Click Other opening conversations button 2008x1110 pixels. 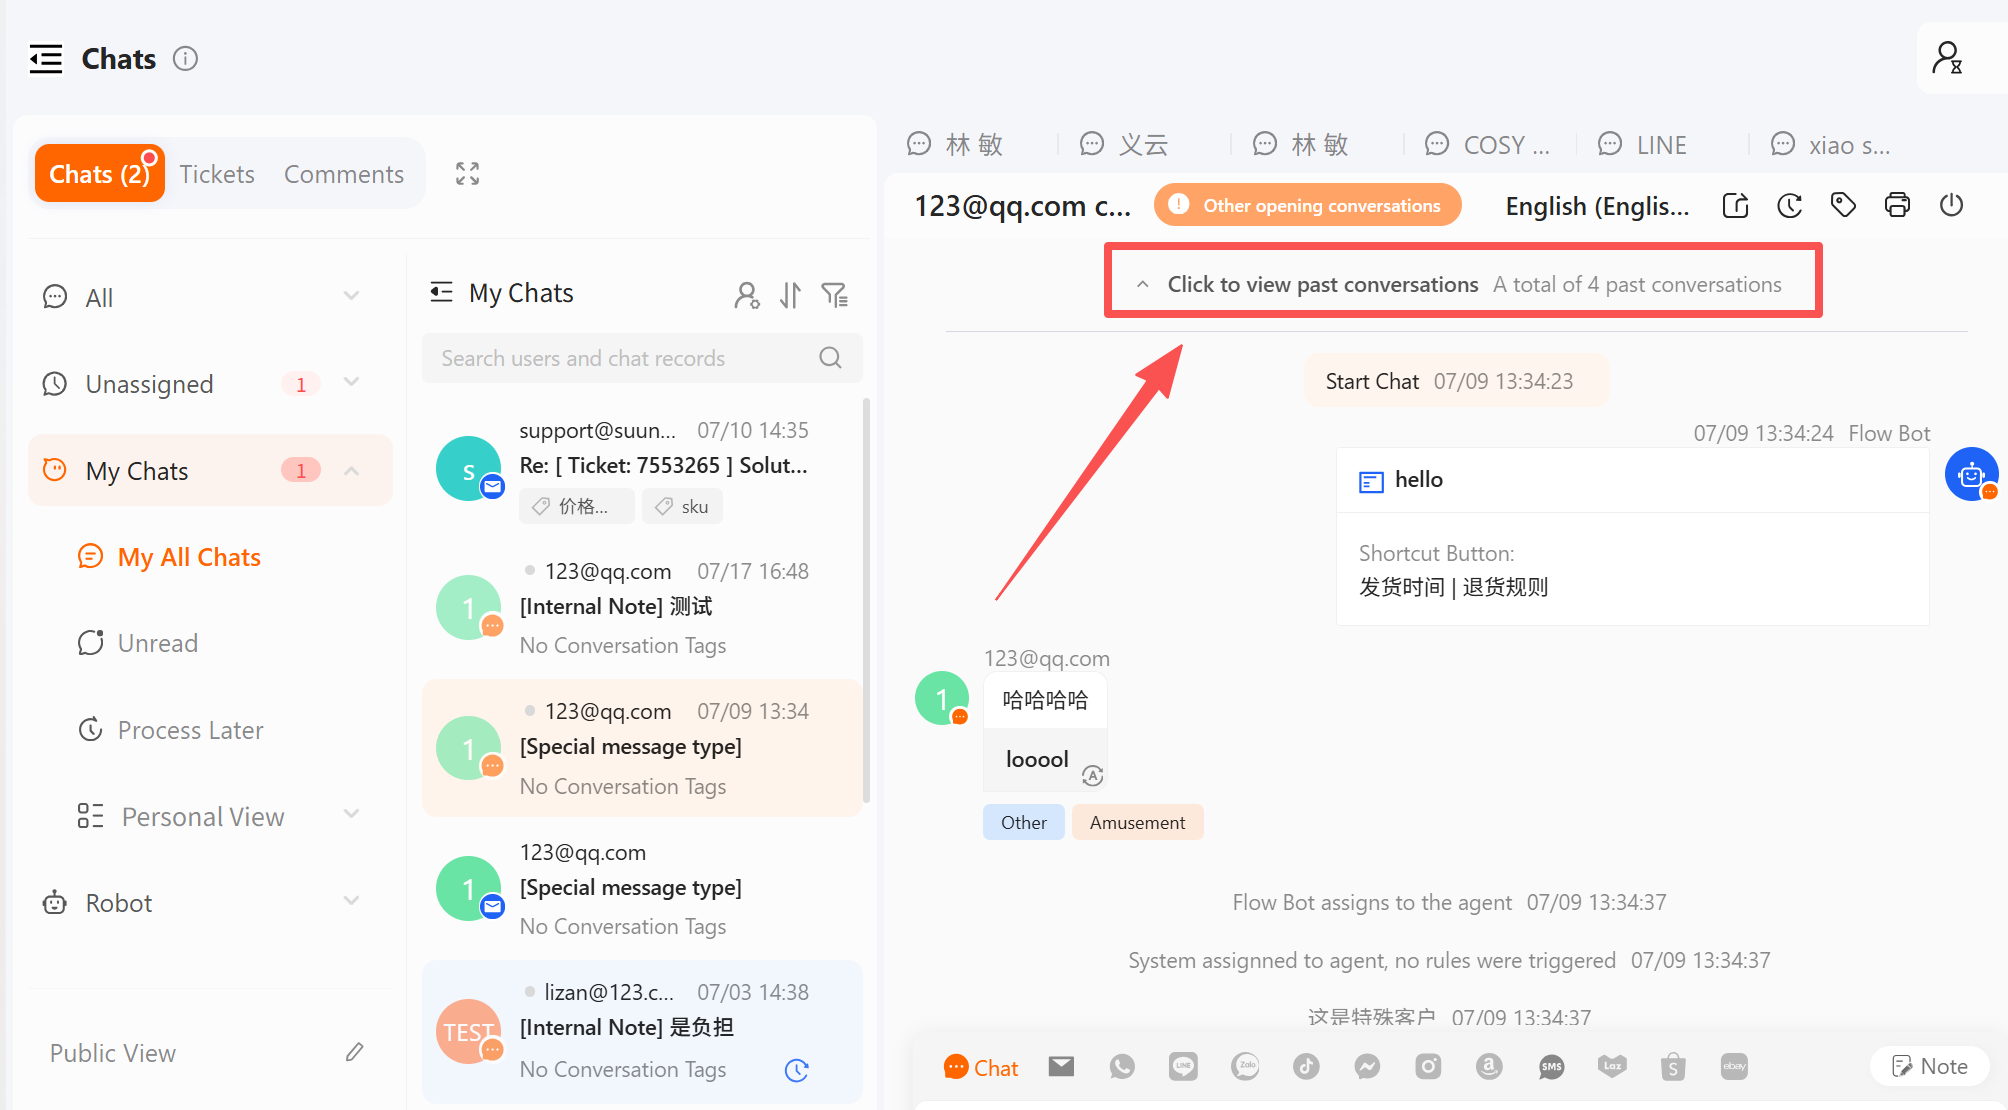click(x=1307, y=205)
